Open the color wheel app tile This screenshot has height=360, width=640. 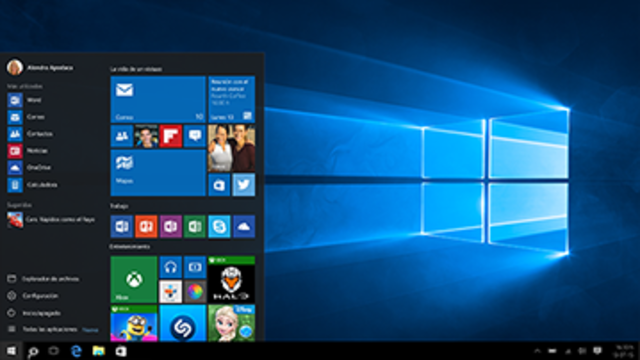click(195, 292)
